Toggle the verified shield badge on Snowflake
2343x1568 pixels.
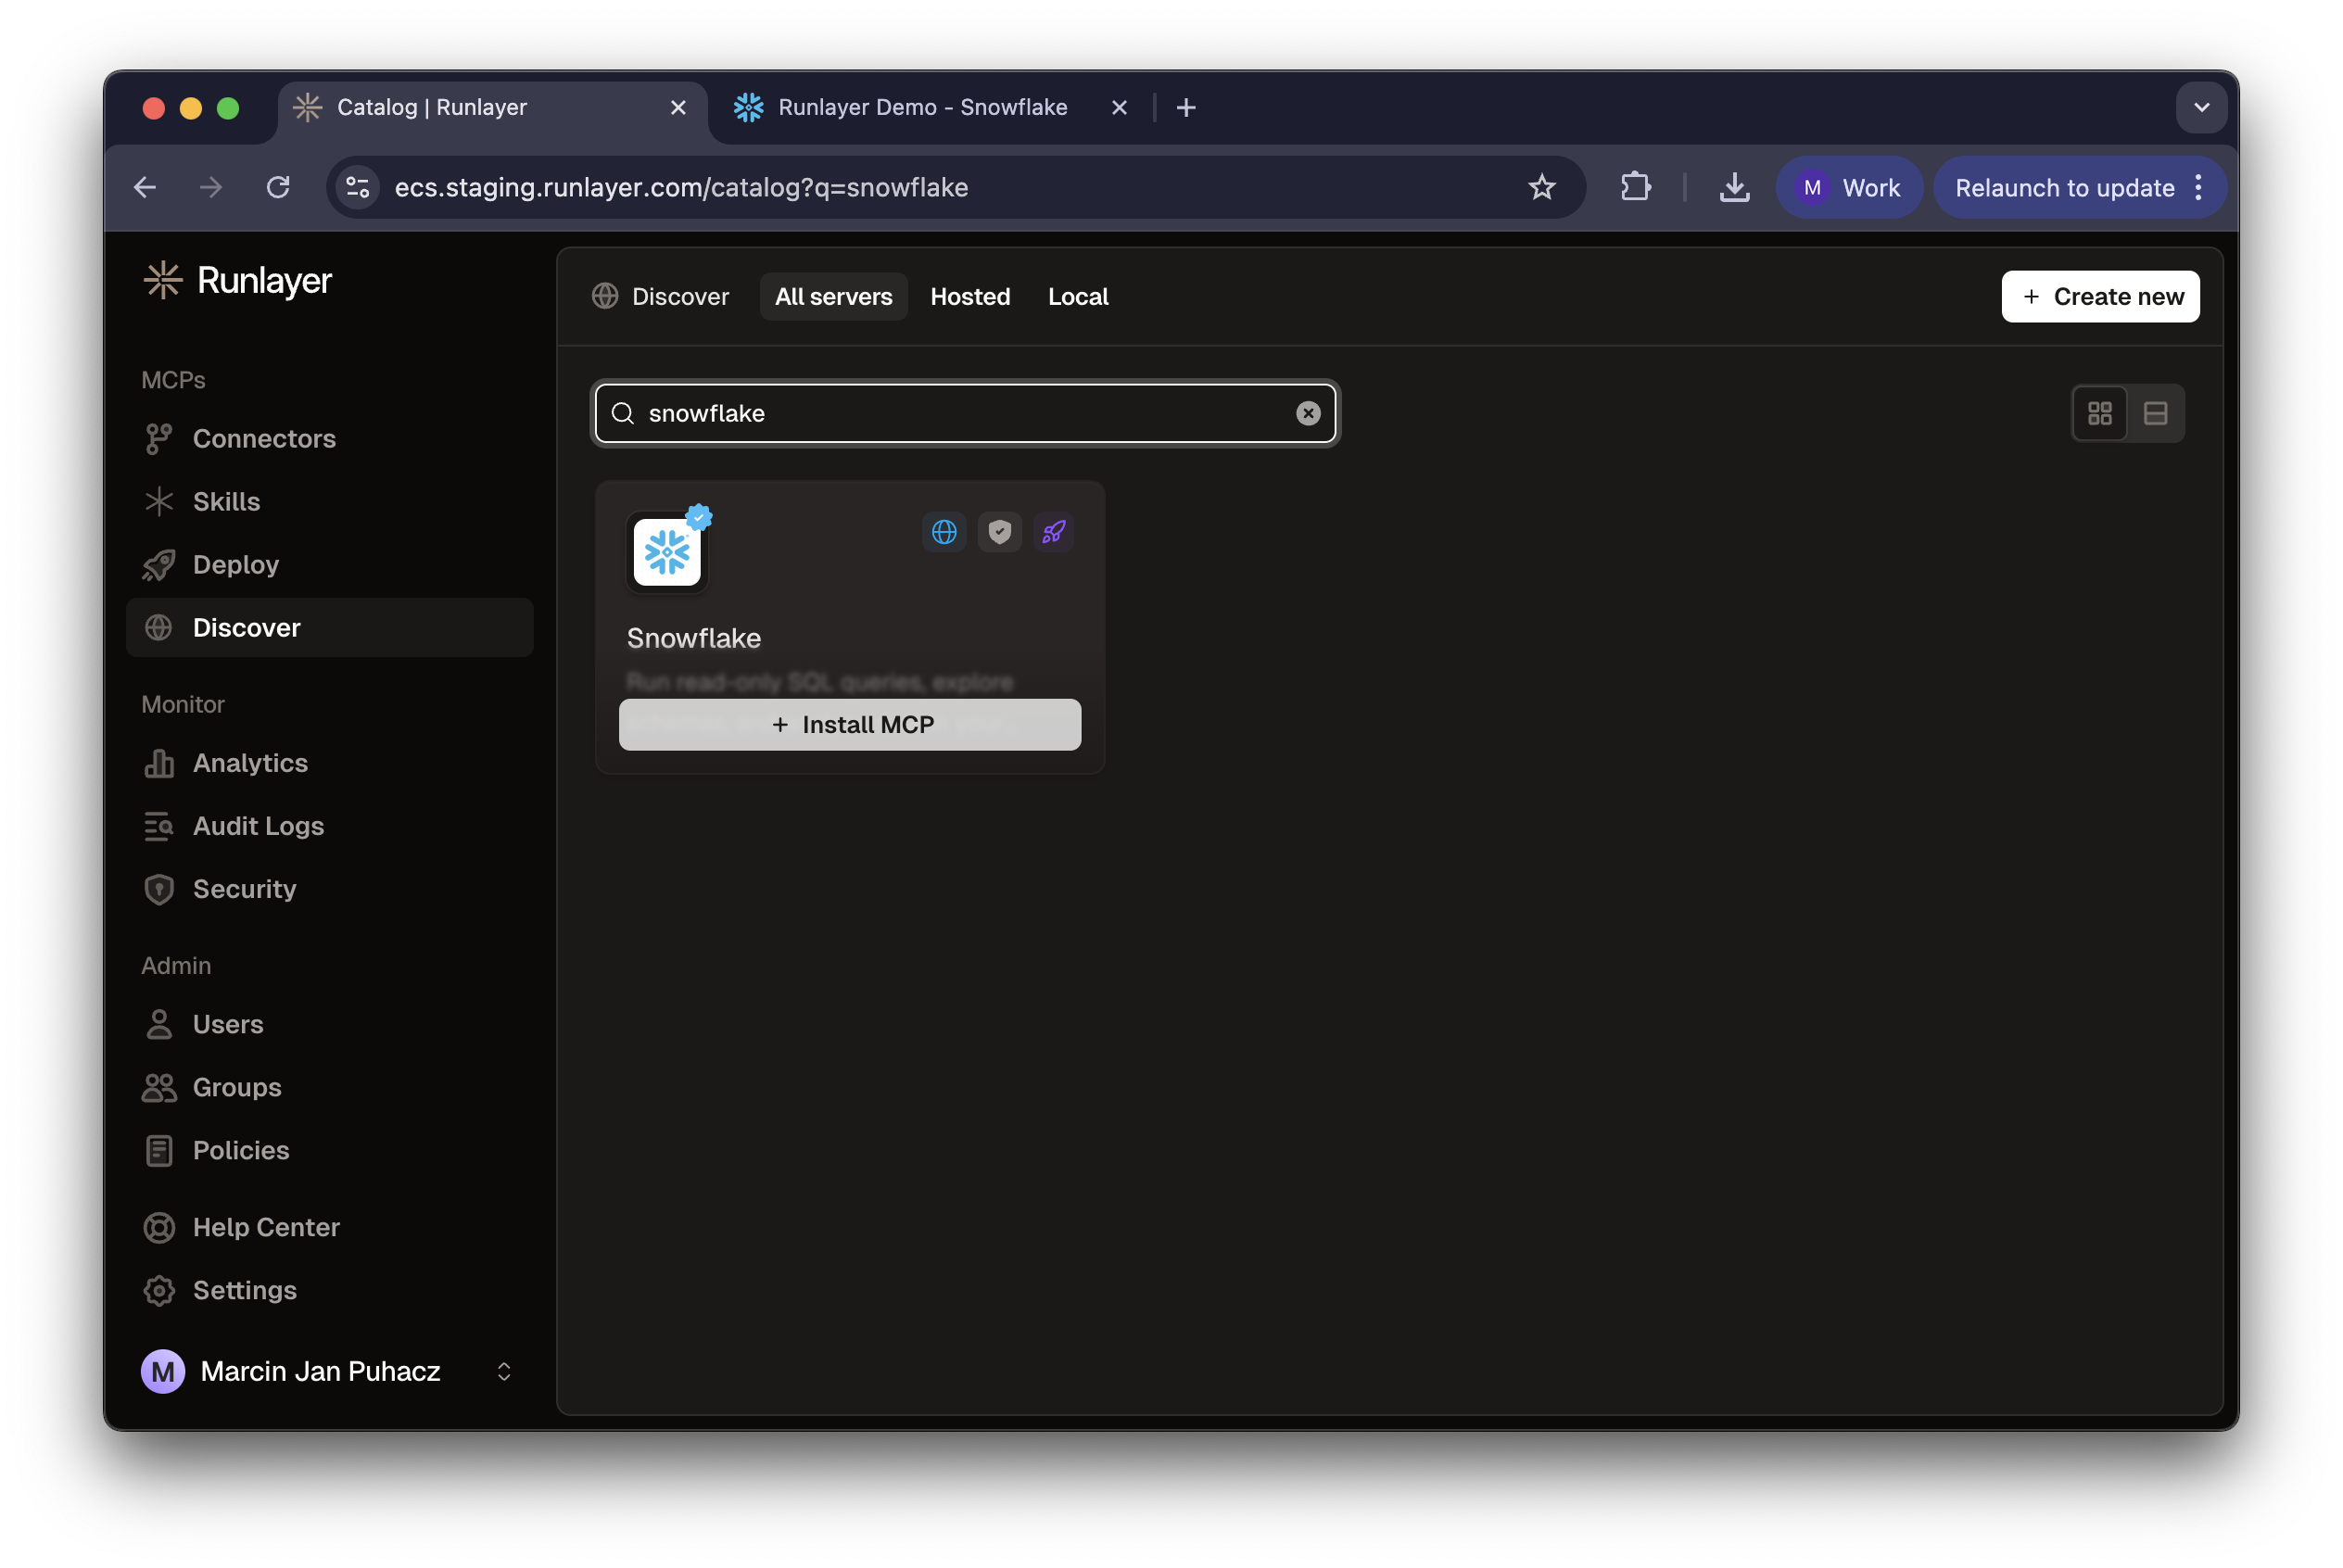coord(999,531)
